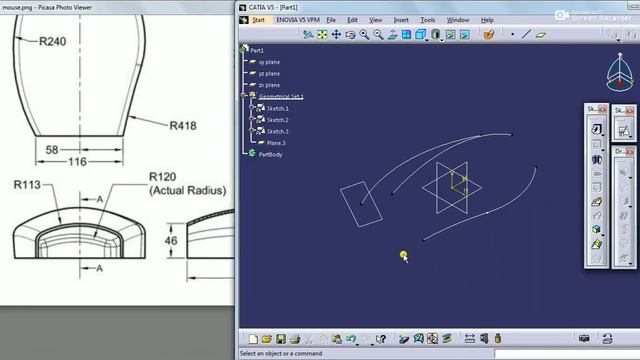Open the Multi-View window icon

point(407,35)
